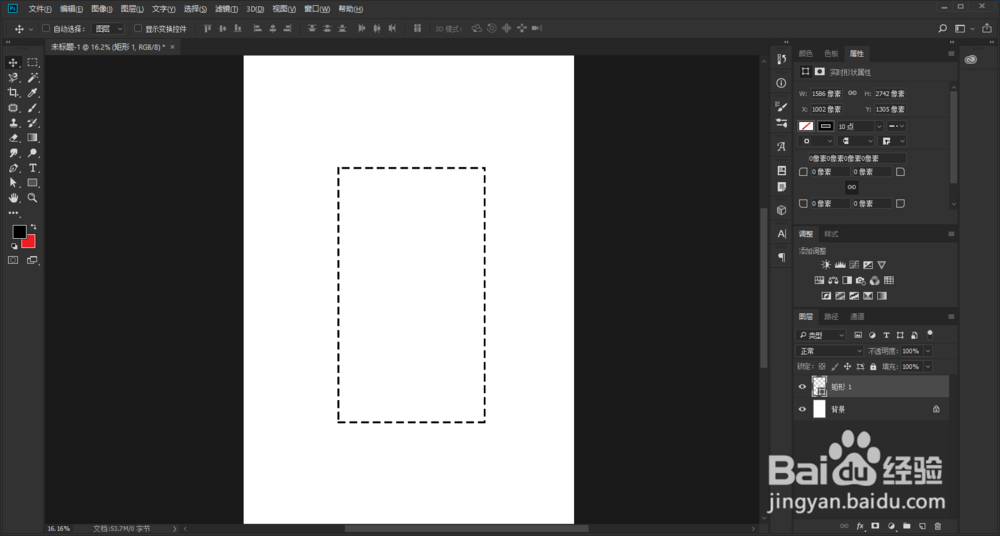Select the Path Selection arrow tool
Screen dimensions: 1000x536
[13, 183]
